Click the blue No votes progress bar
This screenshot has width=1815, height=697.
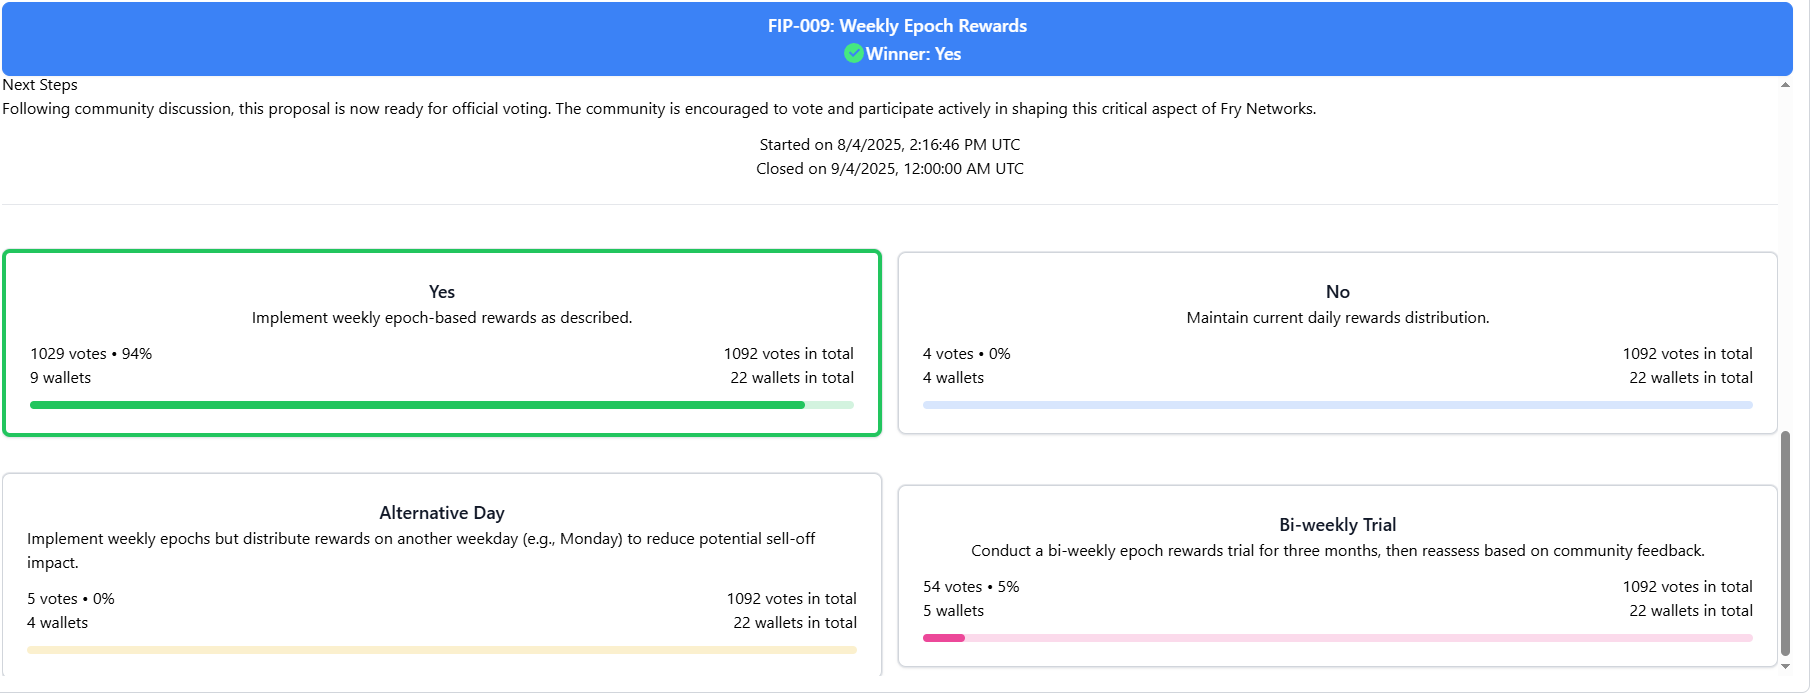pos(1338,405)
